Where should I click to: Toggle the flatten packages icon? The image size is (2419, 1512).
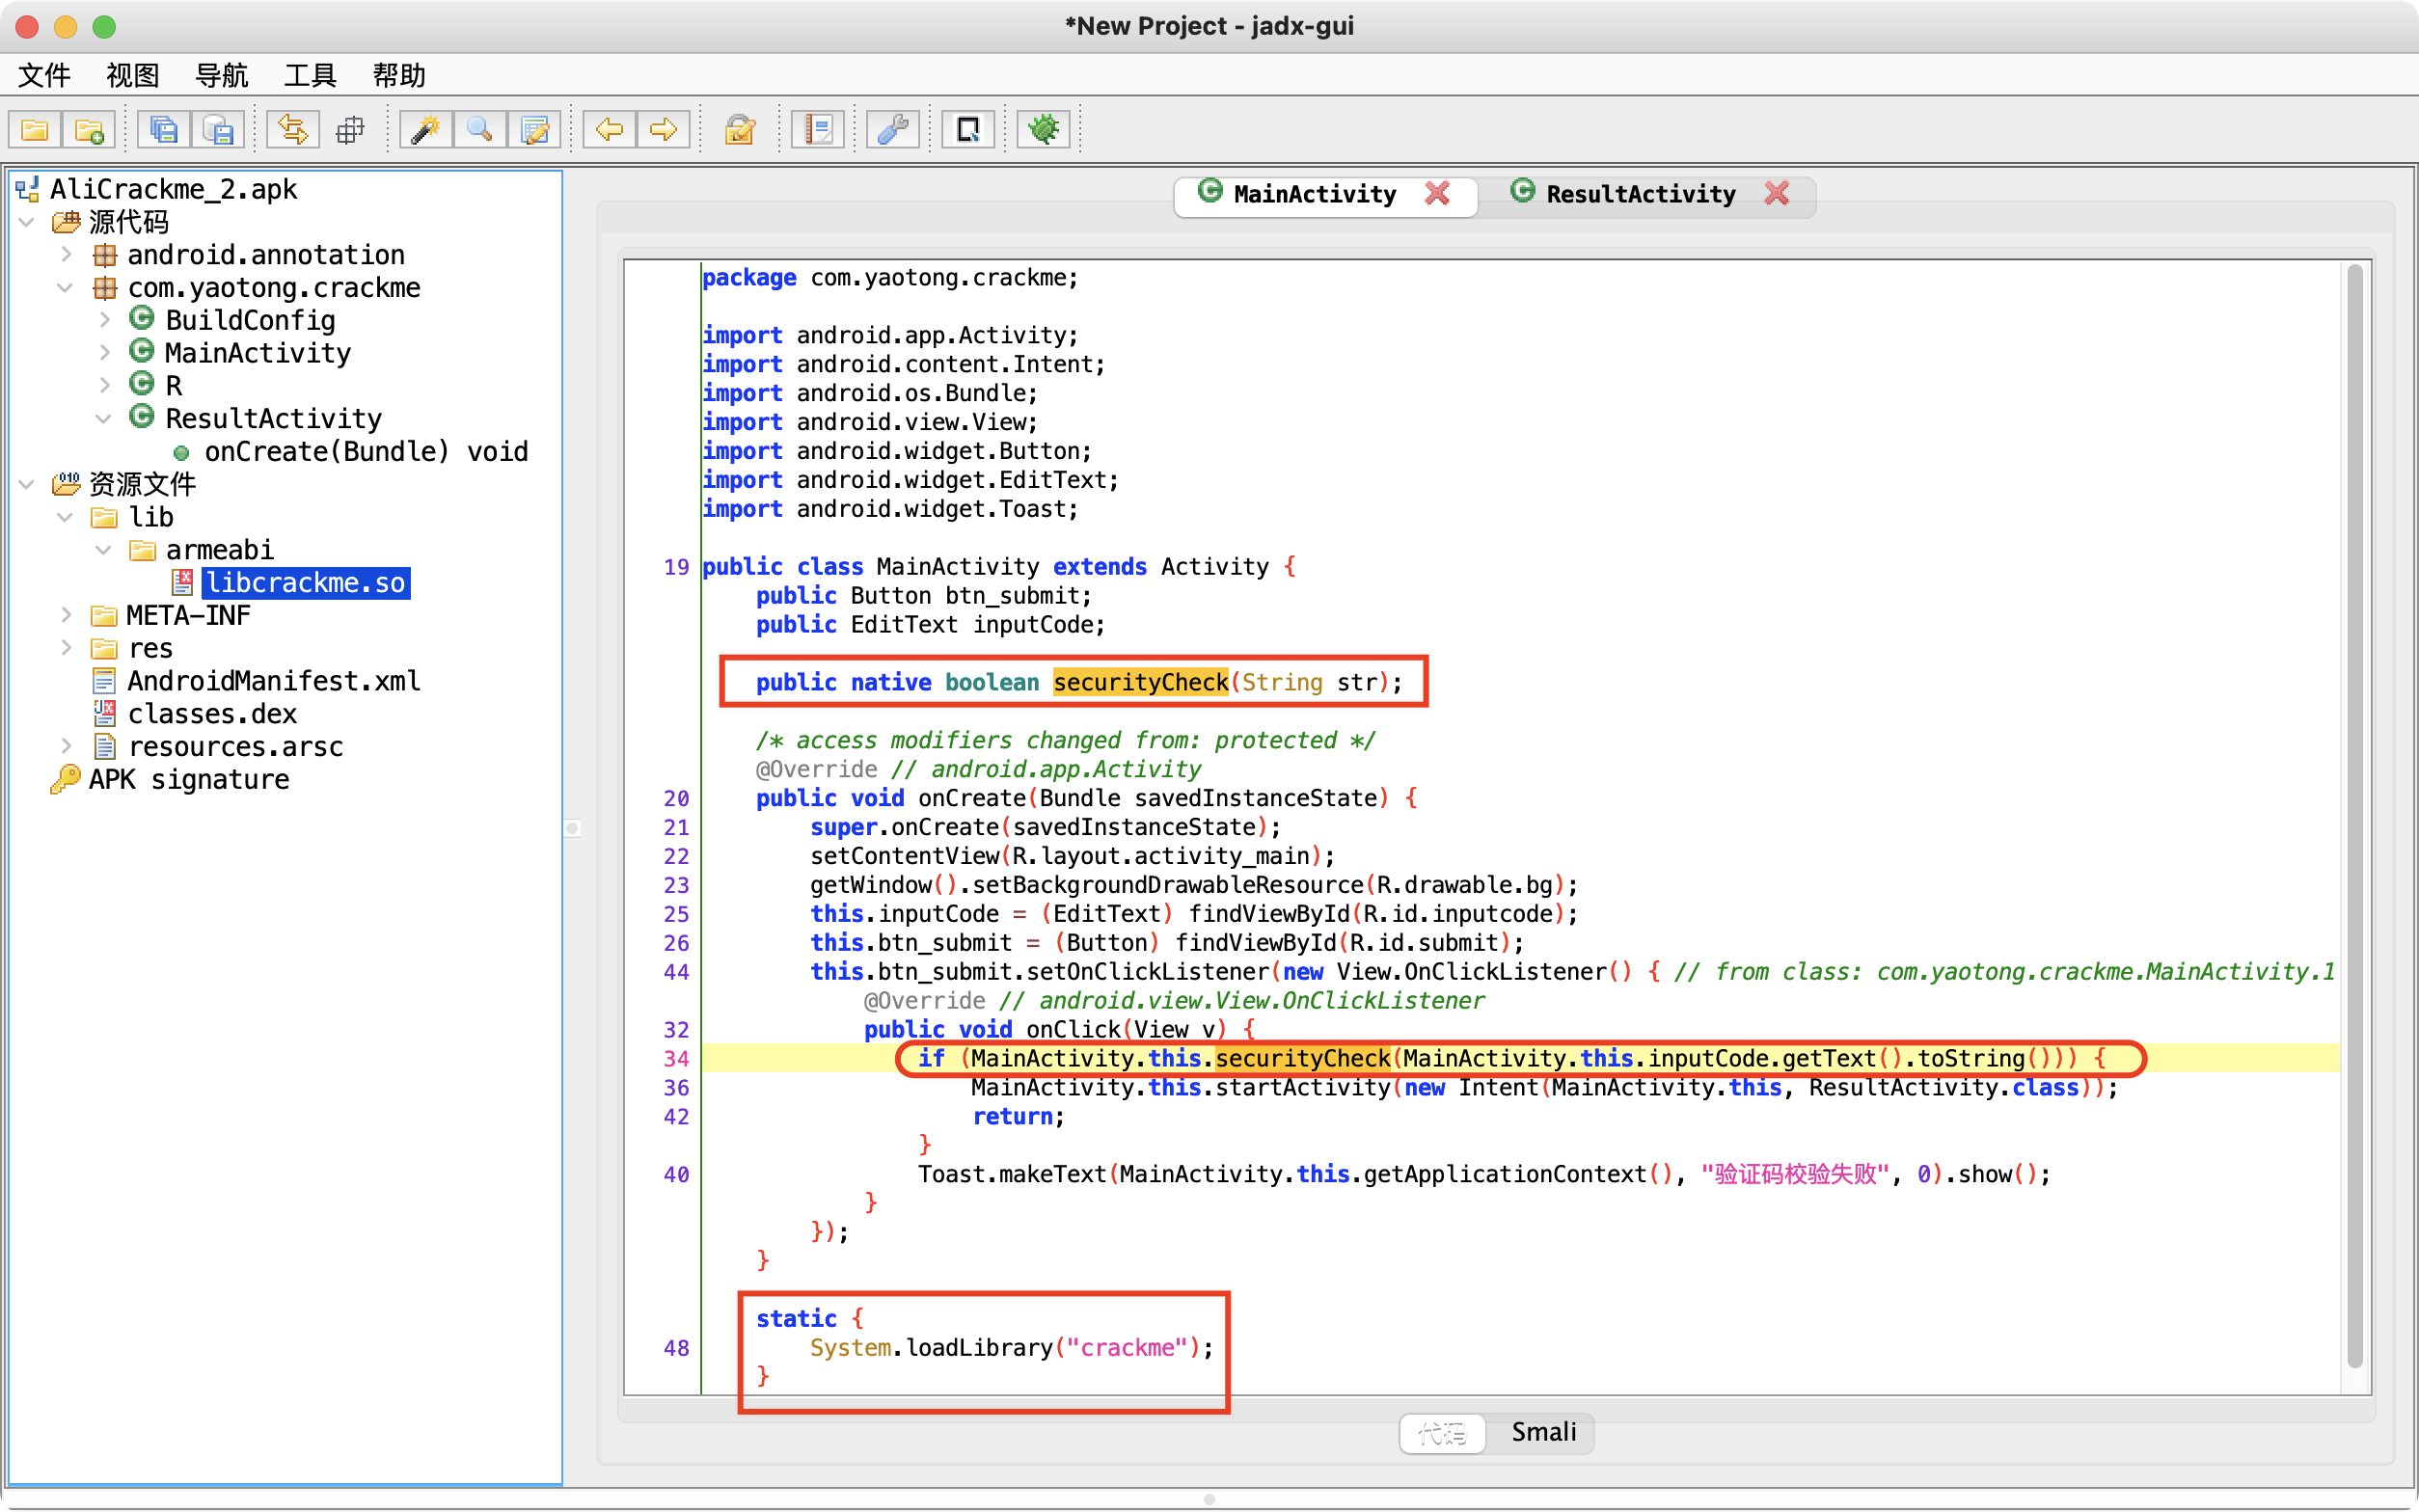(x=350, y=130)
